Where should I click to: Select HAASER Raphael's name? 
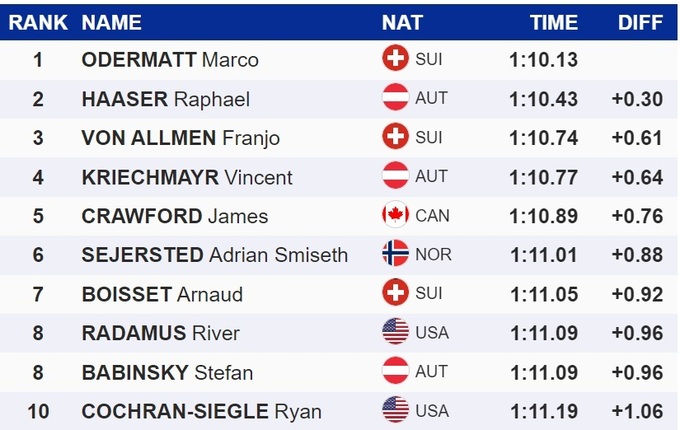165,99
